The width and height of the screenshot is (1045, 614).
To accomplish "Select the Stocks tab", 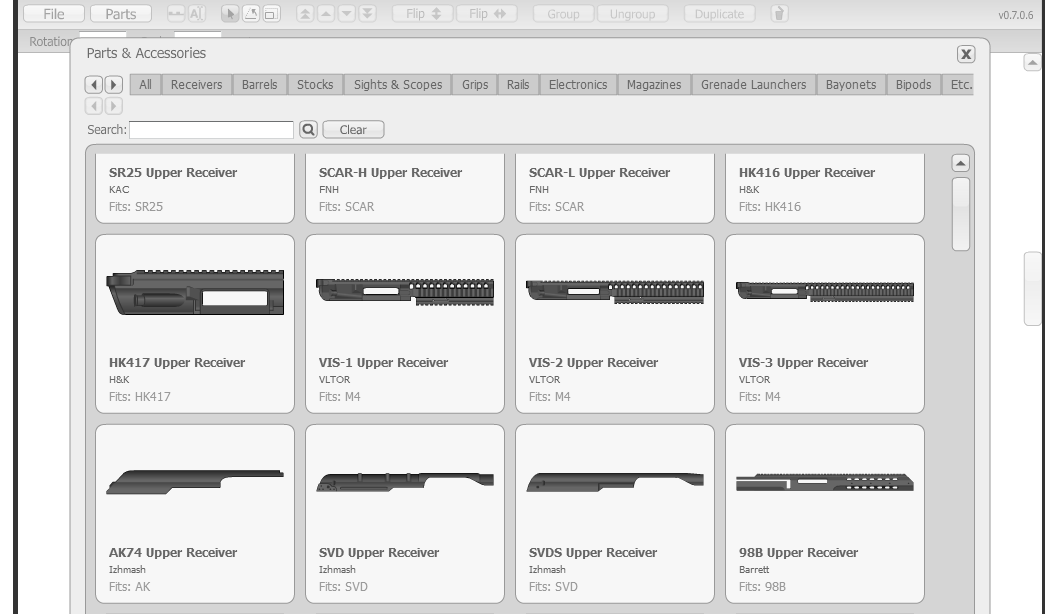I will coord(315,85).
